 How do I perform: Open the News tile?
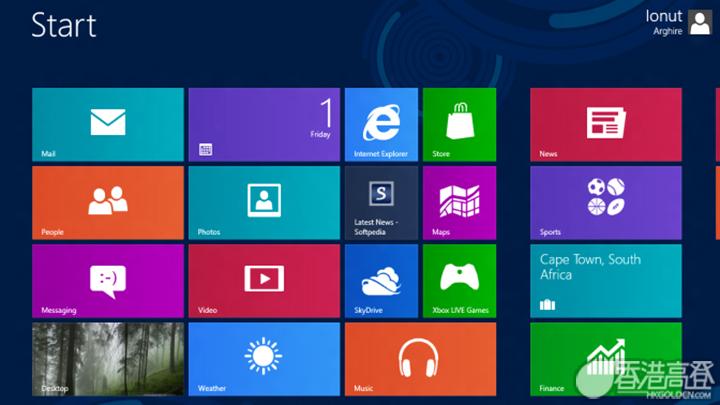(x=605, y=124)
